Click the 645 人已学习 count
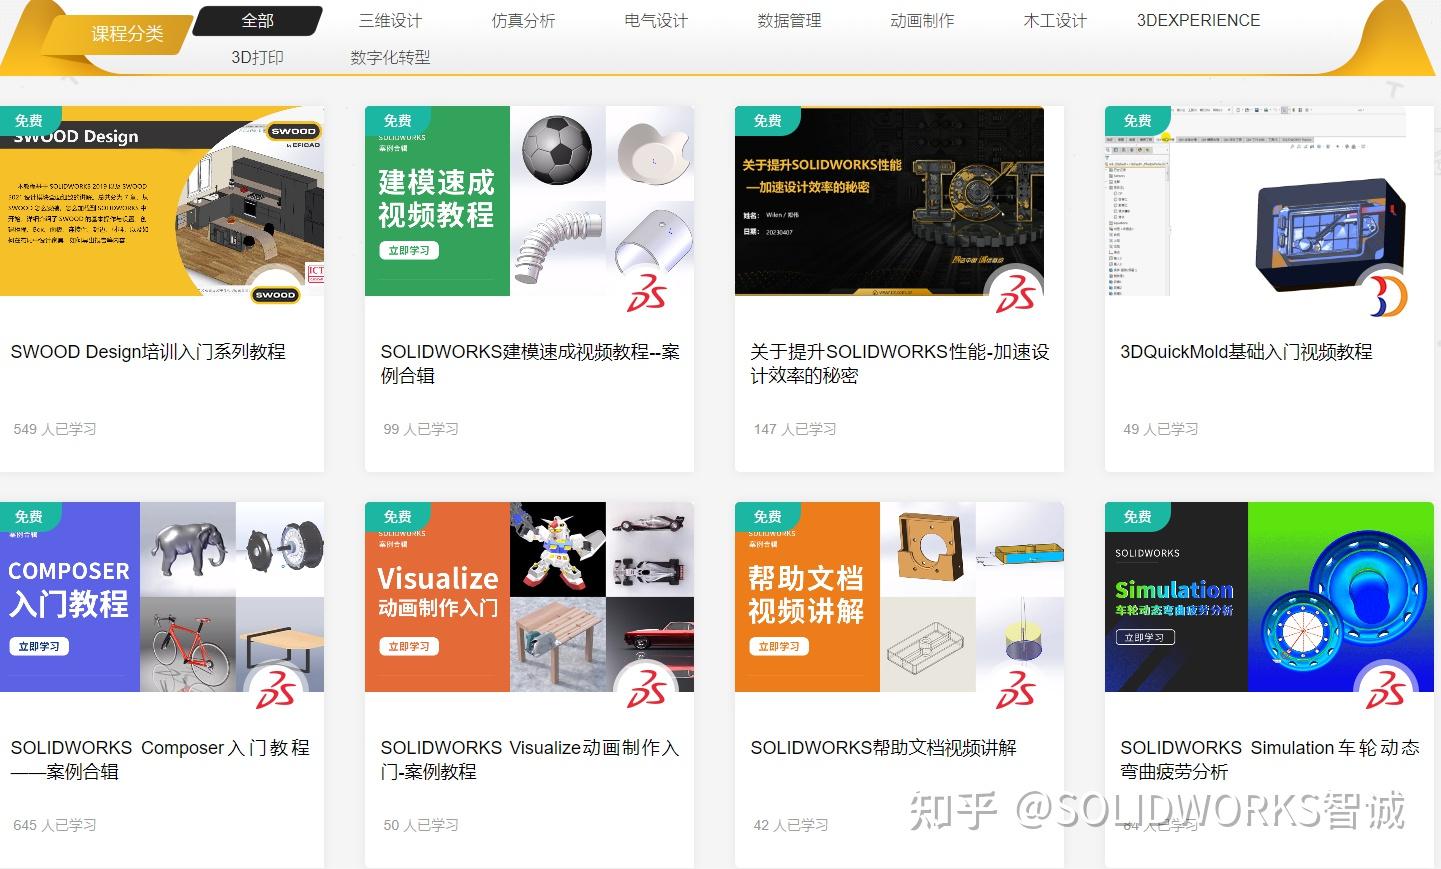 click(55, 825)
